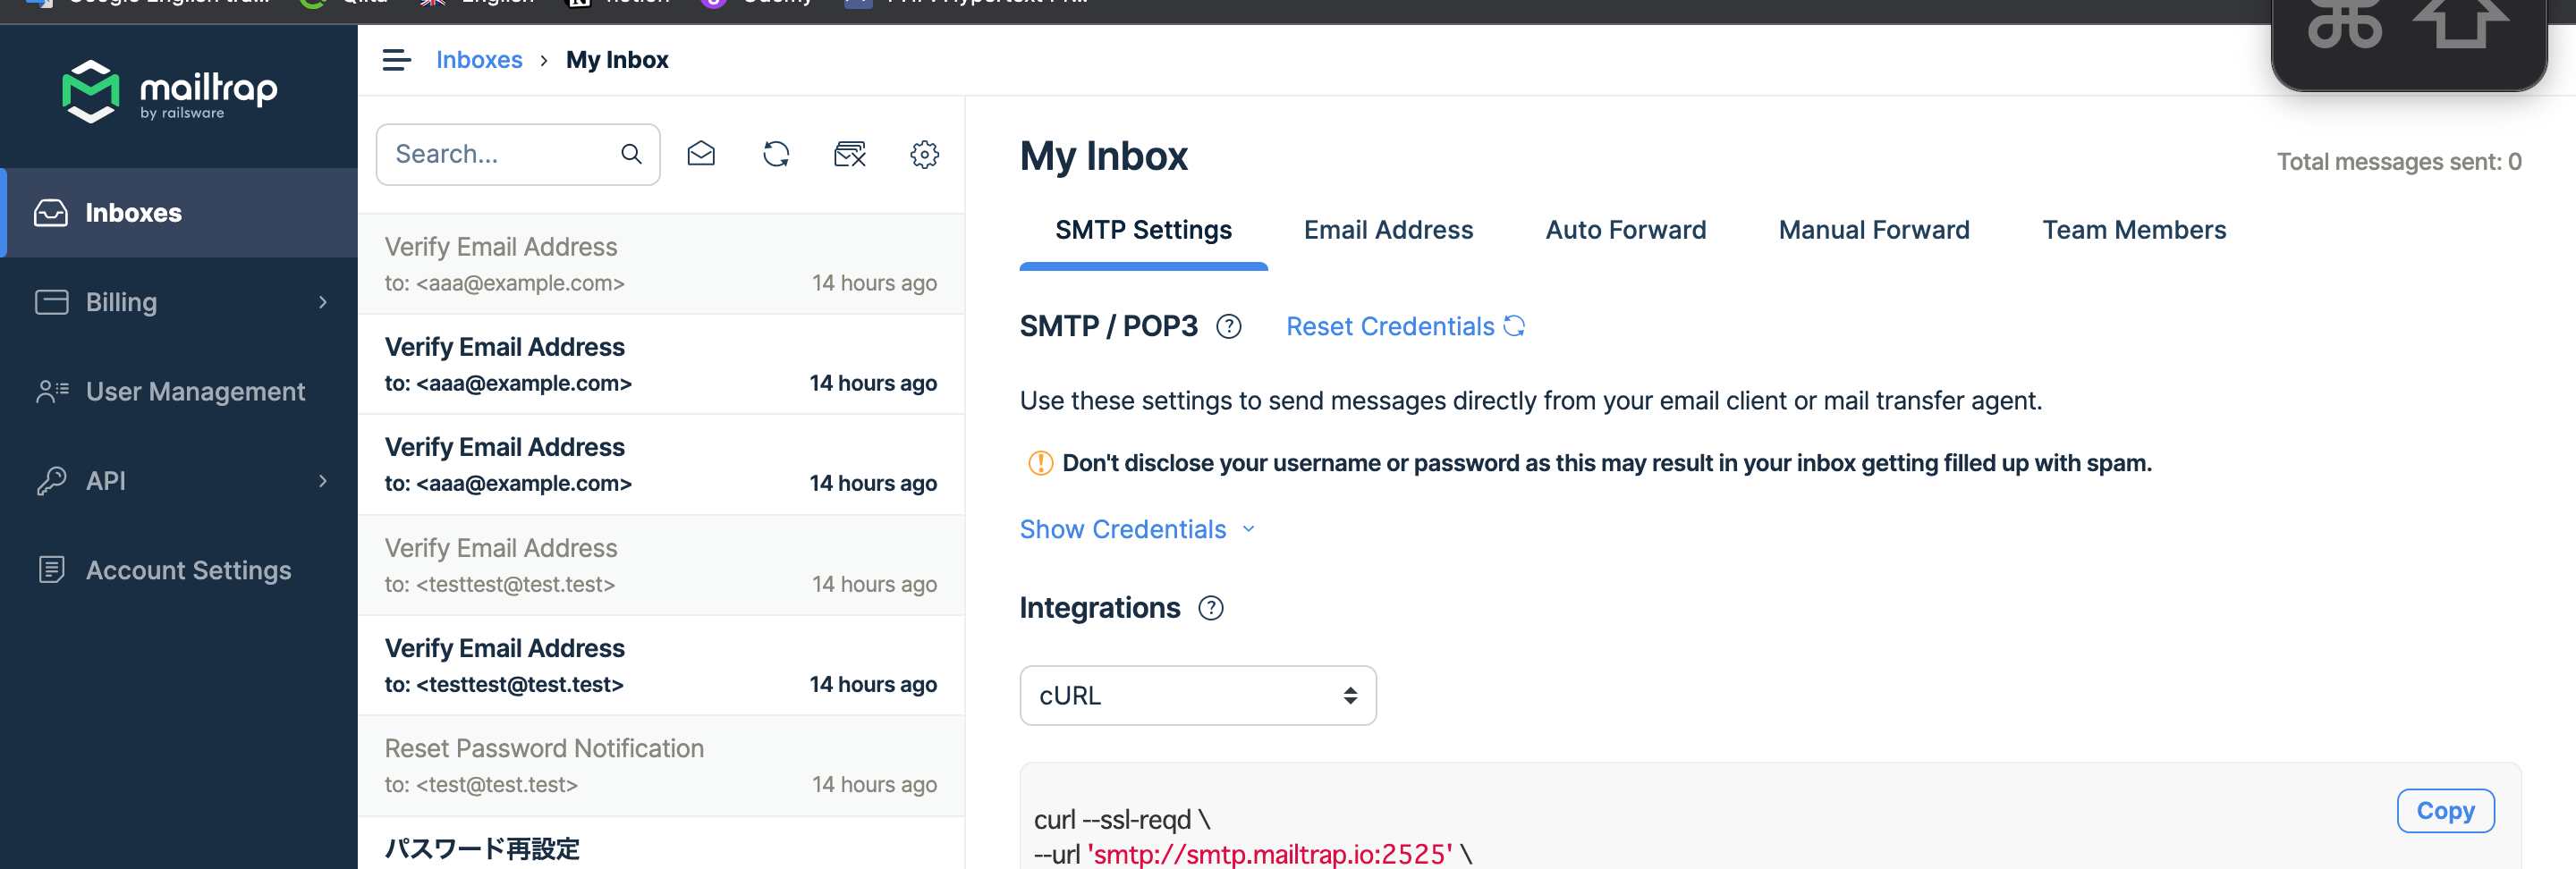This screenshot has height=869, width=2576.
Task: Click the Total messages sent counter
Action: pyautogui.click(x=2399, y=162)
